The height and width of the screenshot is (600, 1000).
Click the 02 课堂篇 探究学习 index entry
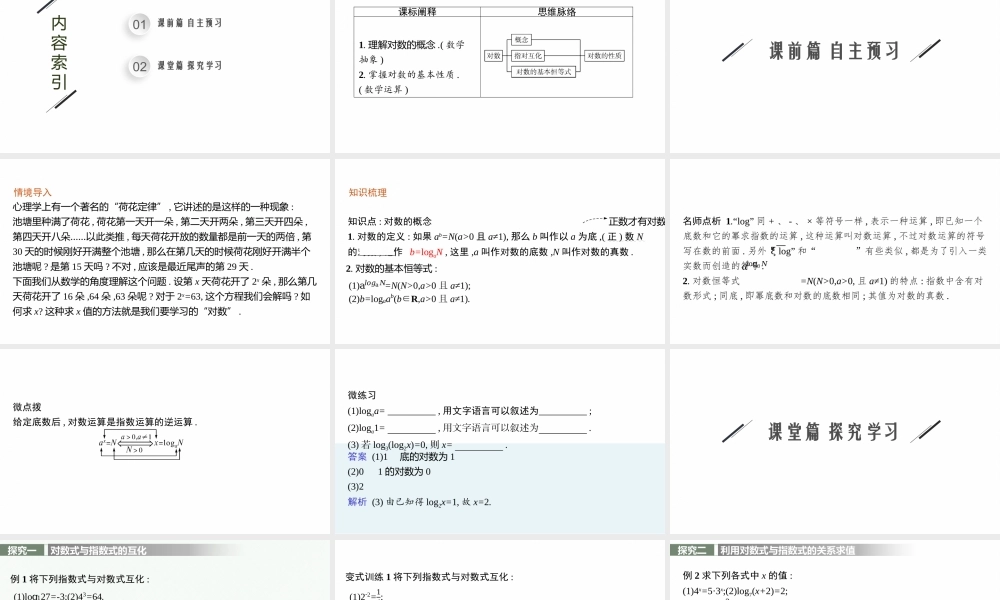pyautogui.click(x=189, y=66)
